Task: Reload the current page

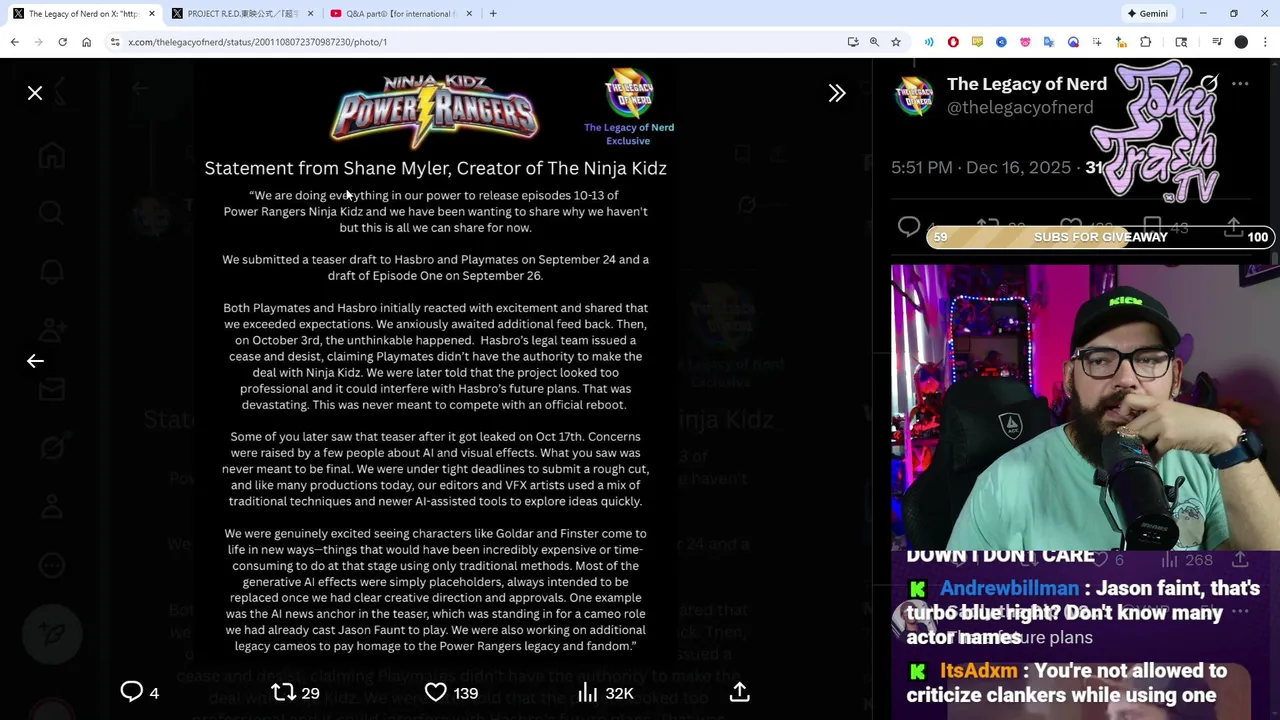Action: [62, 42]
